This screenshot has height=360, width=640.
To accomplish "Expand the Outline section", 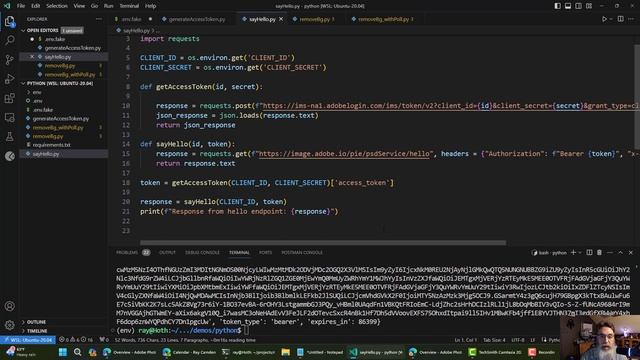I will pyautogui.click(x=36, y=322).
